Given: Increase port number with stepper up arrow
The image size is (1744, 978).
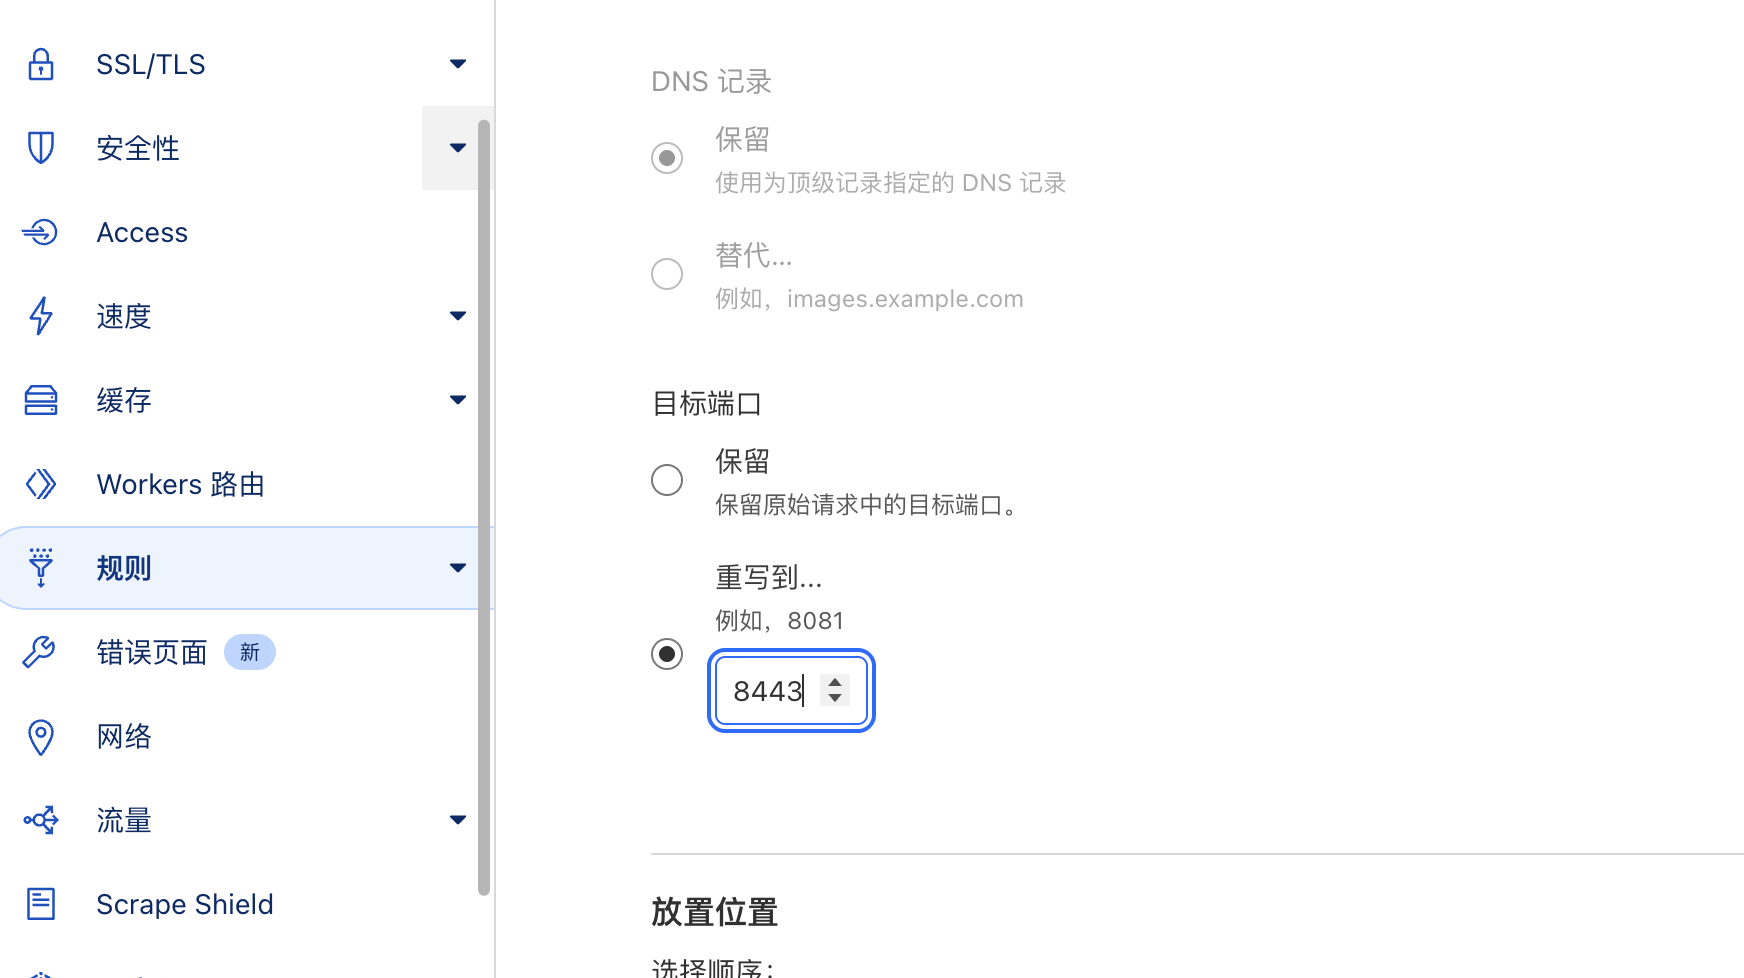Looking at the screenshot, I should click(x=835, y=683).
